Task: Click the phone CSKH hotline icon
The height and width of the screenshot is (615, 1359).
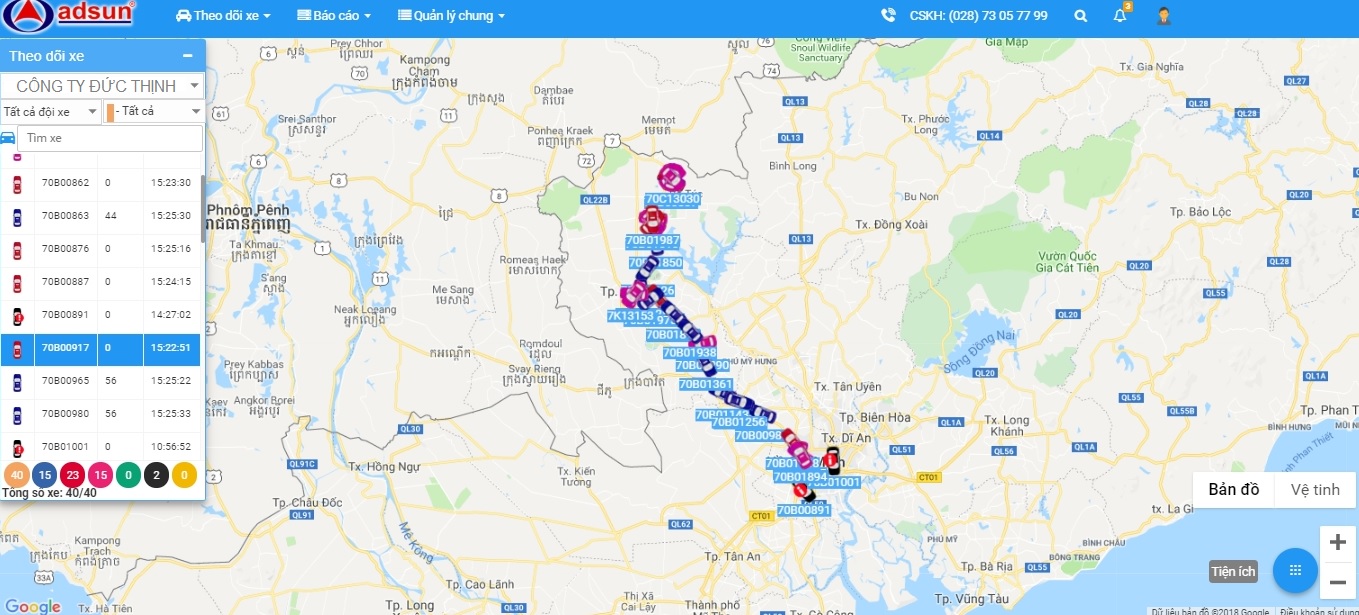Action: click(888, 16)
